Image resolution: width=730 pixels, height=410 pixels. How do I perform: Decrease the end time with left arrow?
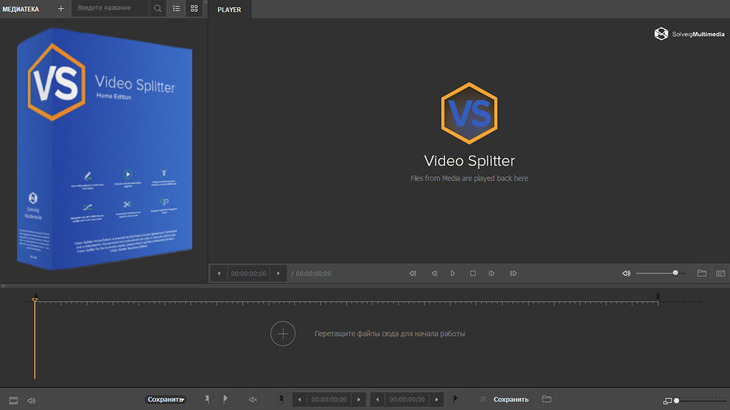[377, 399]
